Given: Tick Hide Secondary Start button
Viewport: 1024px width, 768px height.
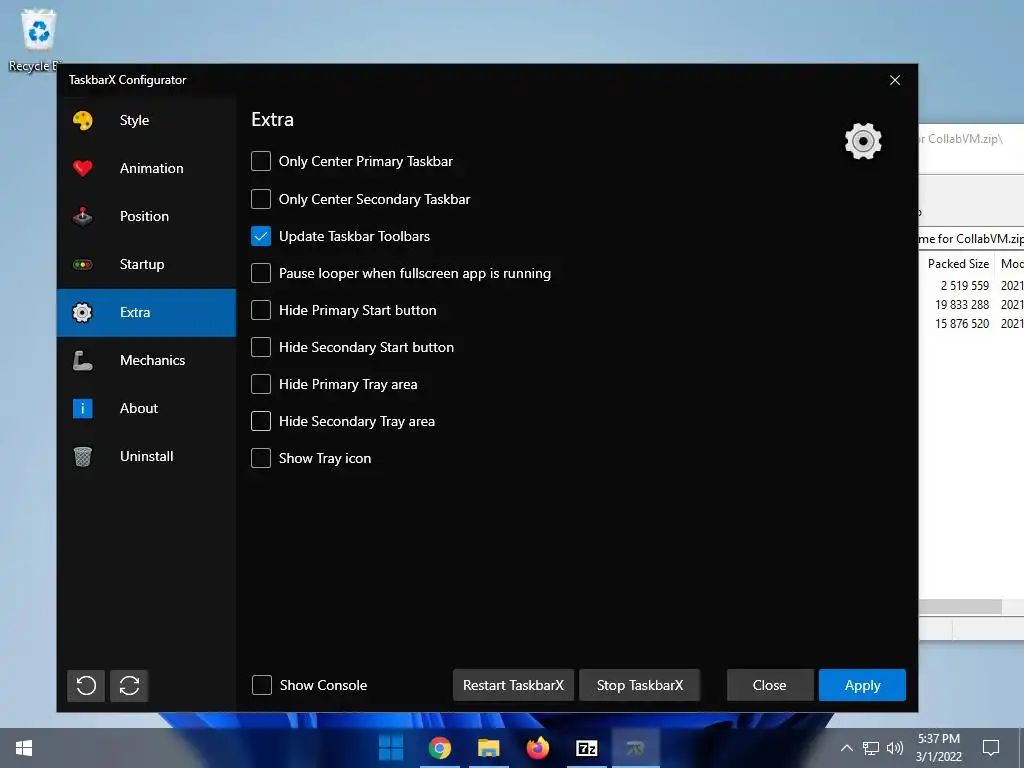Looking at the screenshot, I should (x=261, y=347).
